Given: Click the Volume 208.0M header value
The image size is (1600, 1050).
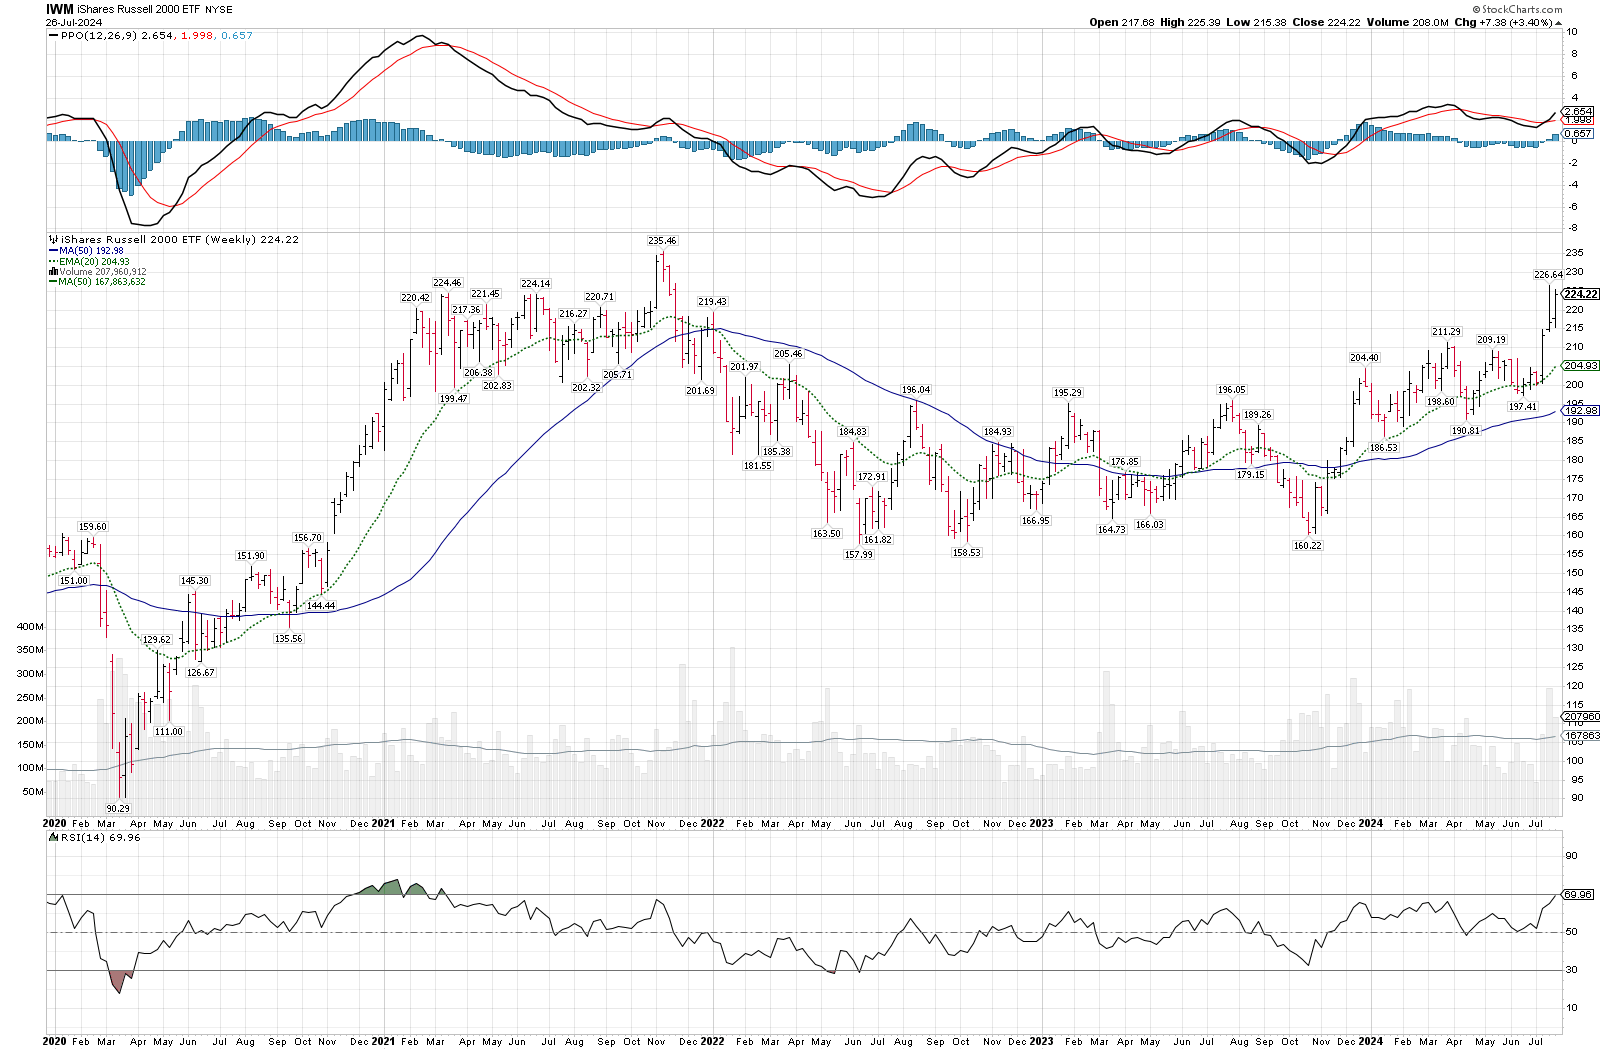Looking at the screenshot, I should 1408,22.
